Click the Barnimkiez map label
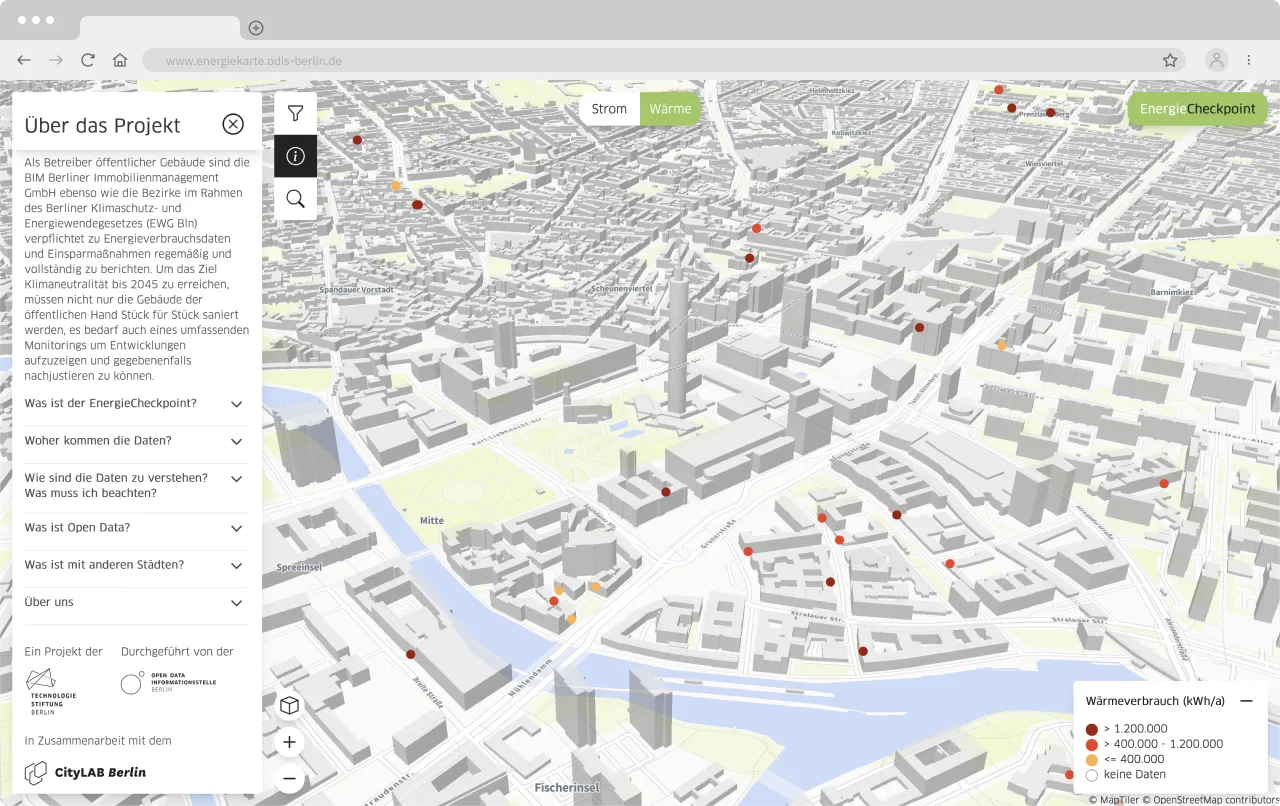Image resolution: width=1280 pixels, height=806 pixels. [1172, 293]
